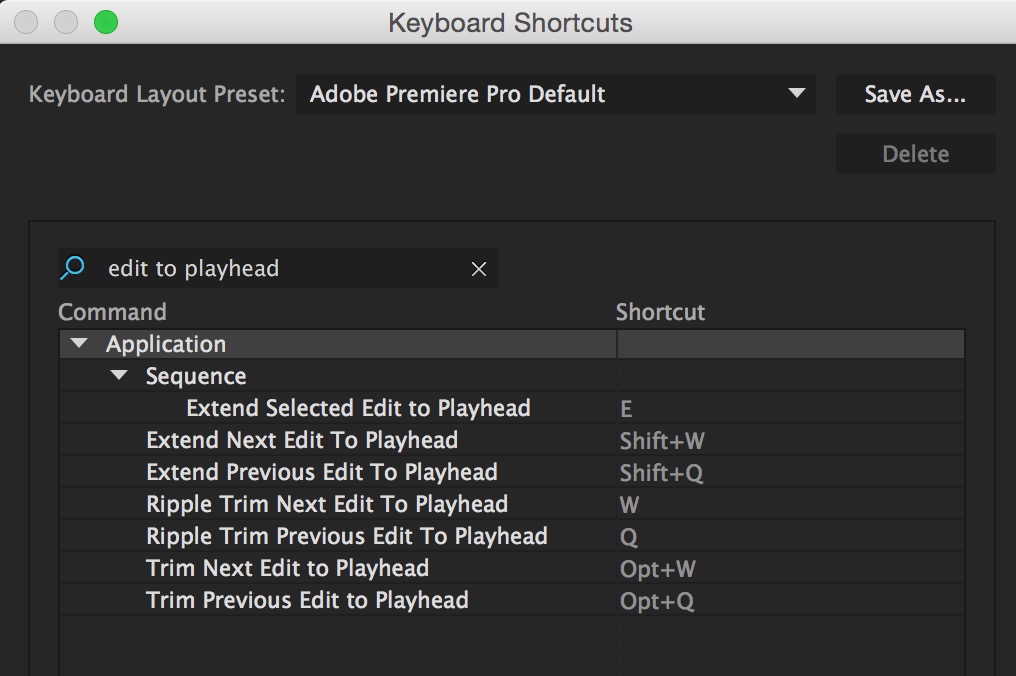Image resolution: width=1016 pixels, height=676 pixels.
Task: Select Trim Next Edit to Playhead command
Action: (x=288, y=568)
